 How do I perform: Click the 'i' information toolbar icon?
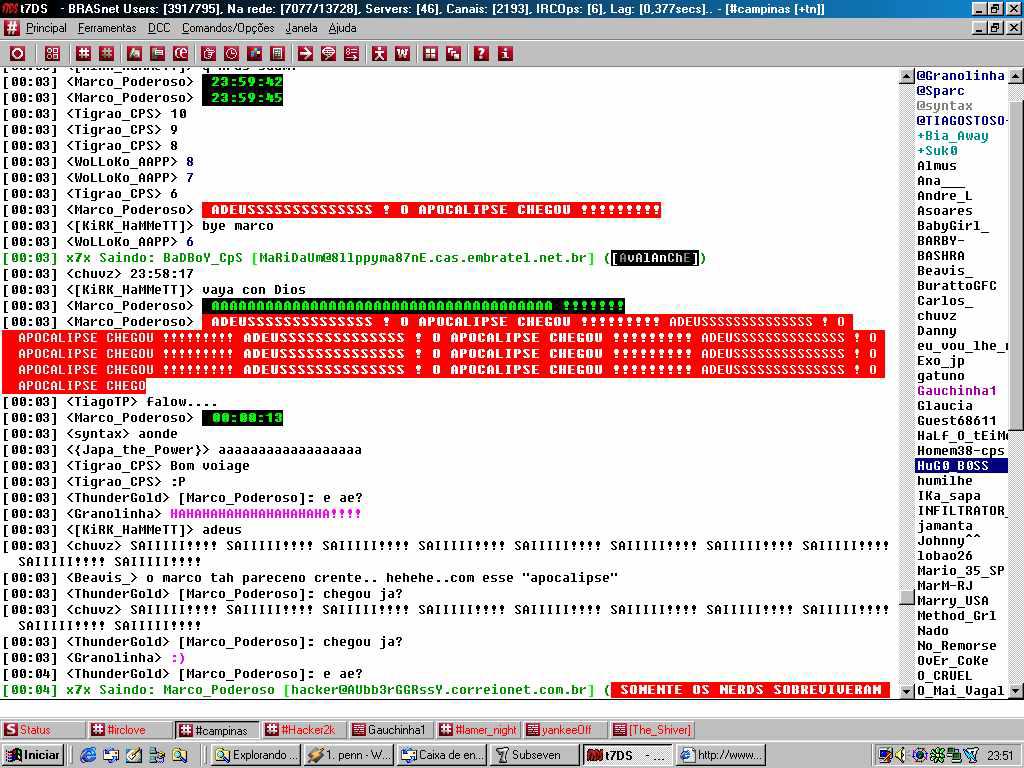tap(505, 53)
